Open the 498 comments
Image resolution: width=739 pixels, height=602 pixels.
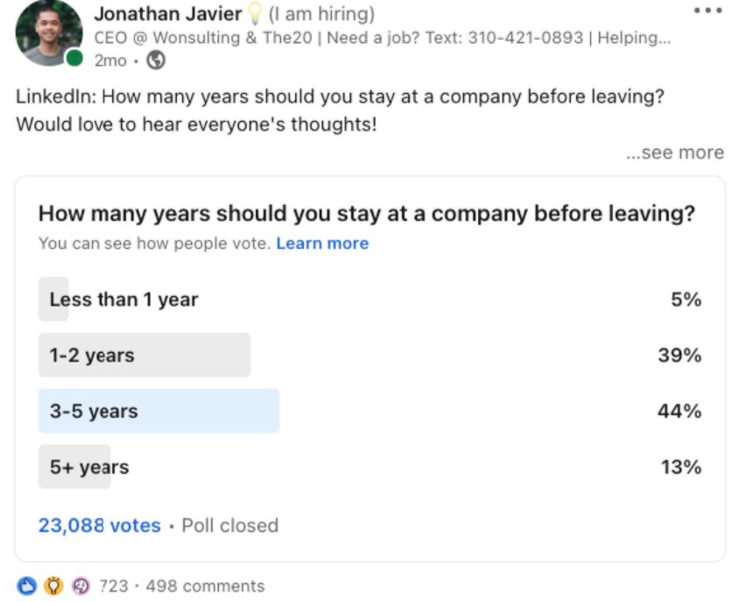(205, 586)
